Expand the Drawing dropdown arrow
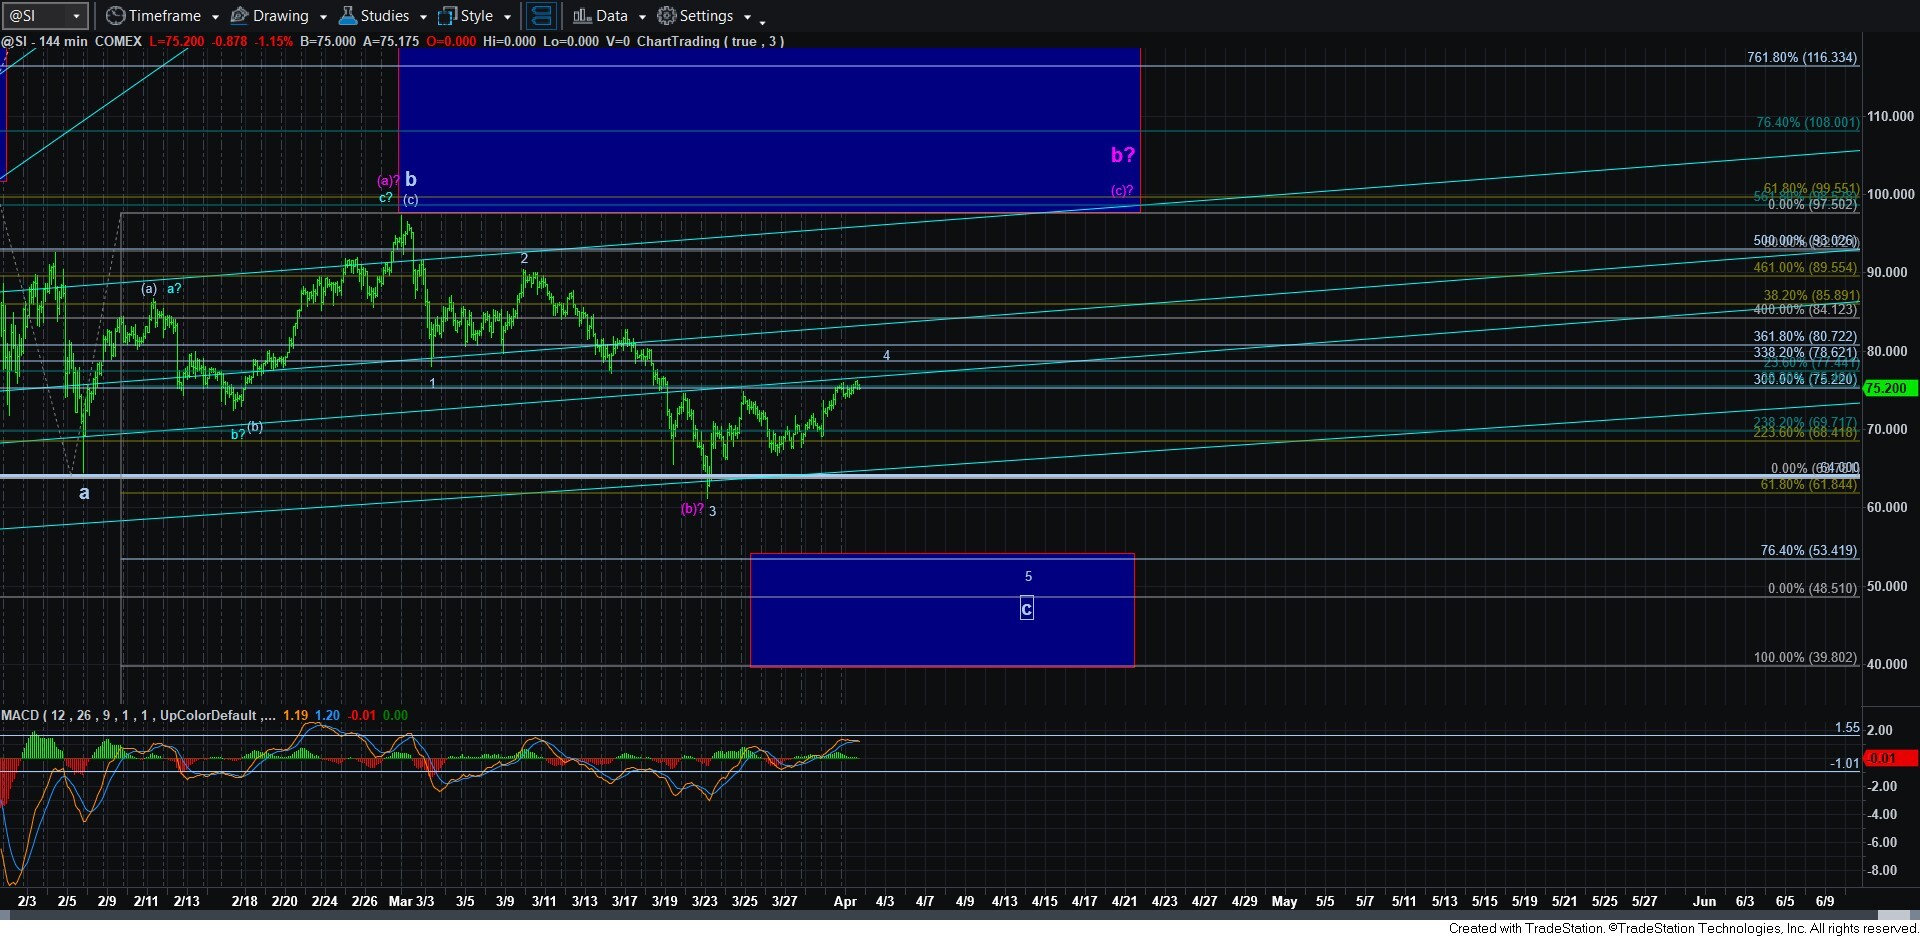The image size is (1920, 936). [x=323, y=17]
